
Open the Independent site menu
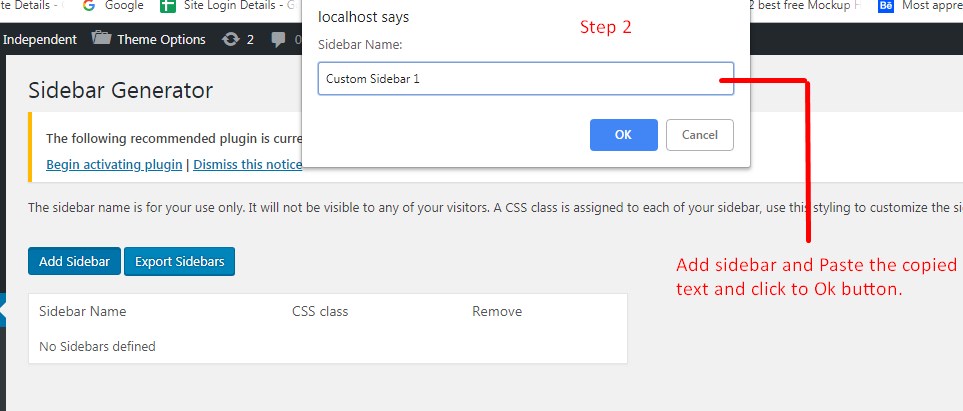tap(40, 39)
